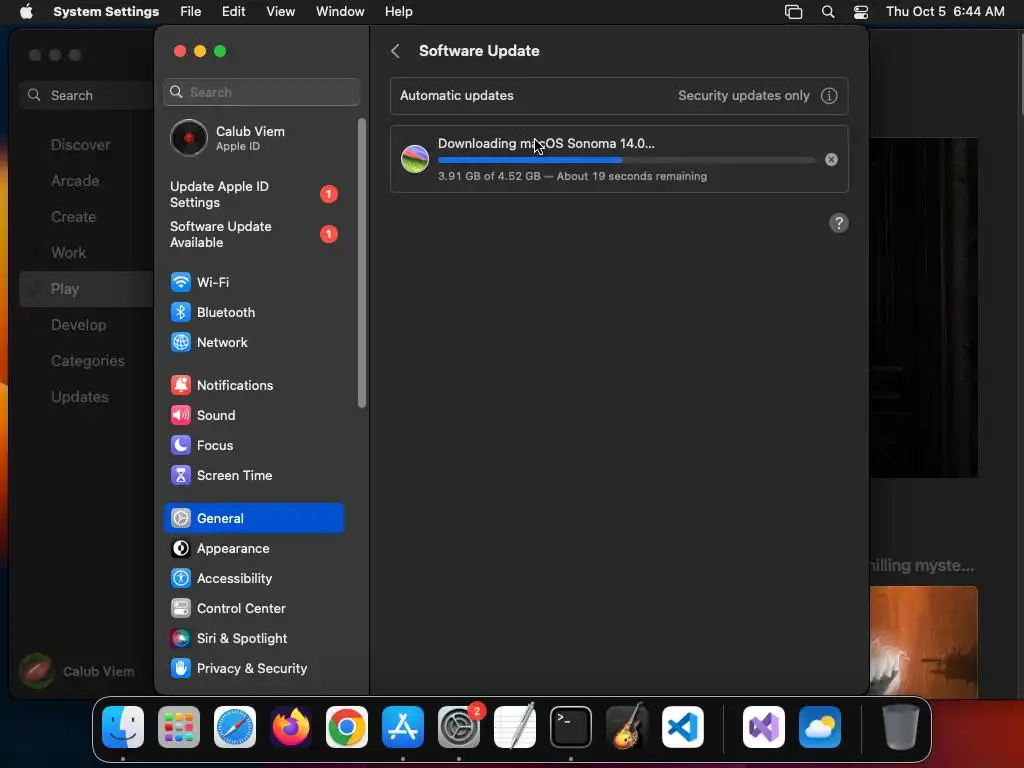This screenshot has width=1024, height=768.
Task: Select Develop in App Store sidebar
Action: [78, 325]
